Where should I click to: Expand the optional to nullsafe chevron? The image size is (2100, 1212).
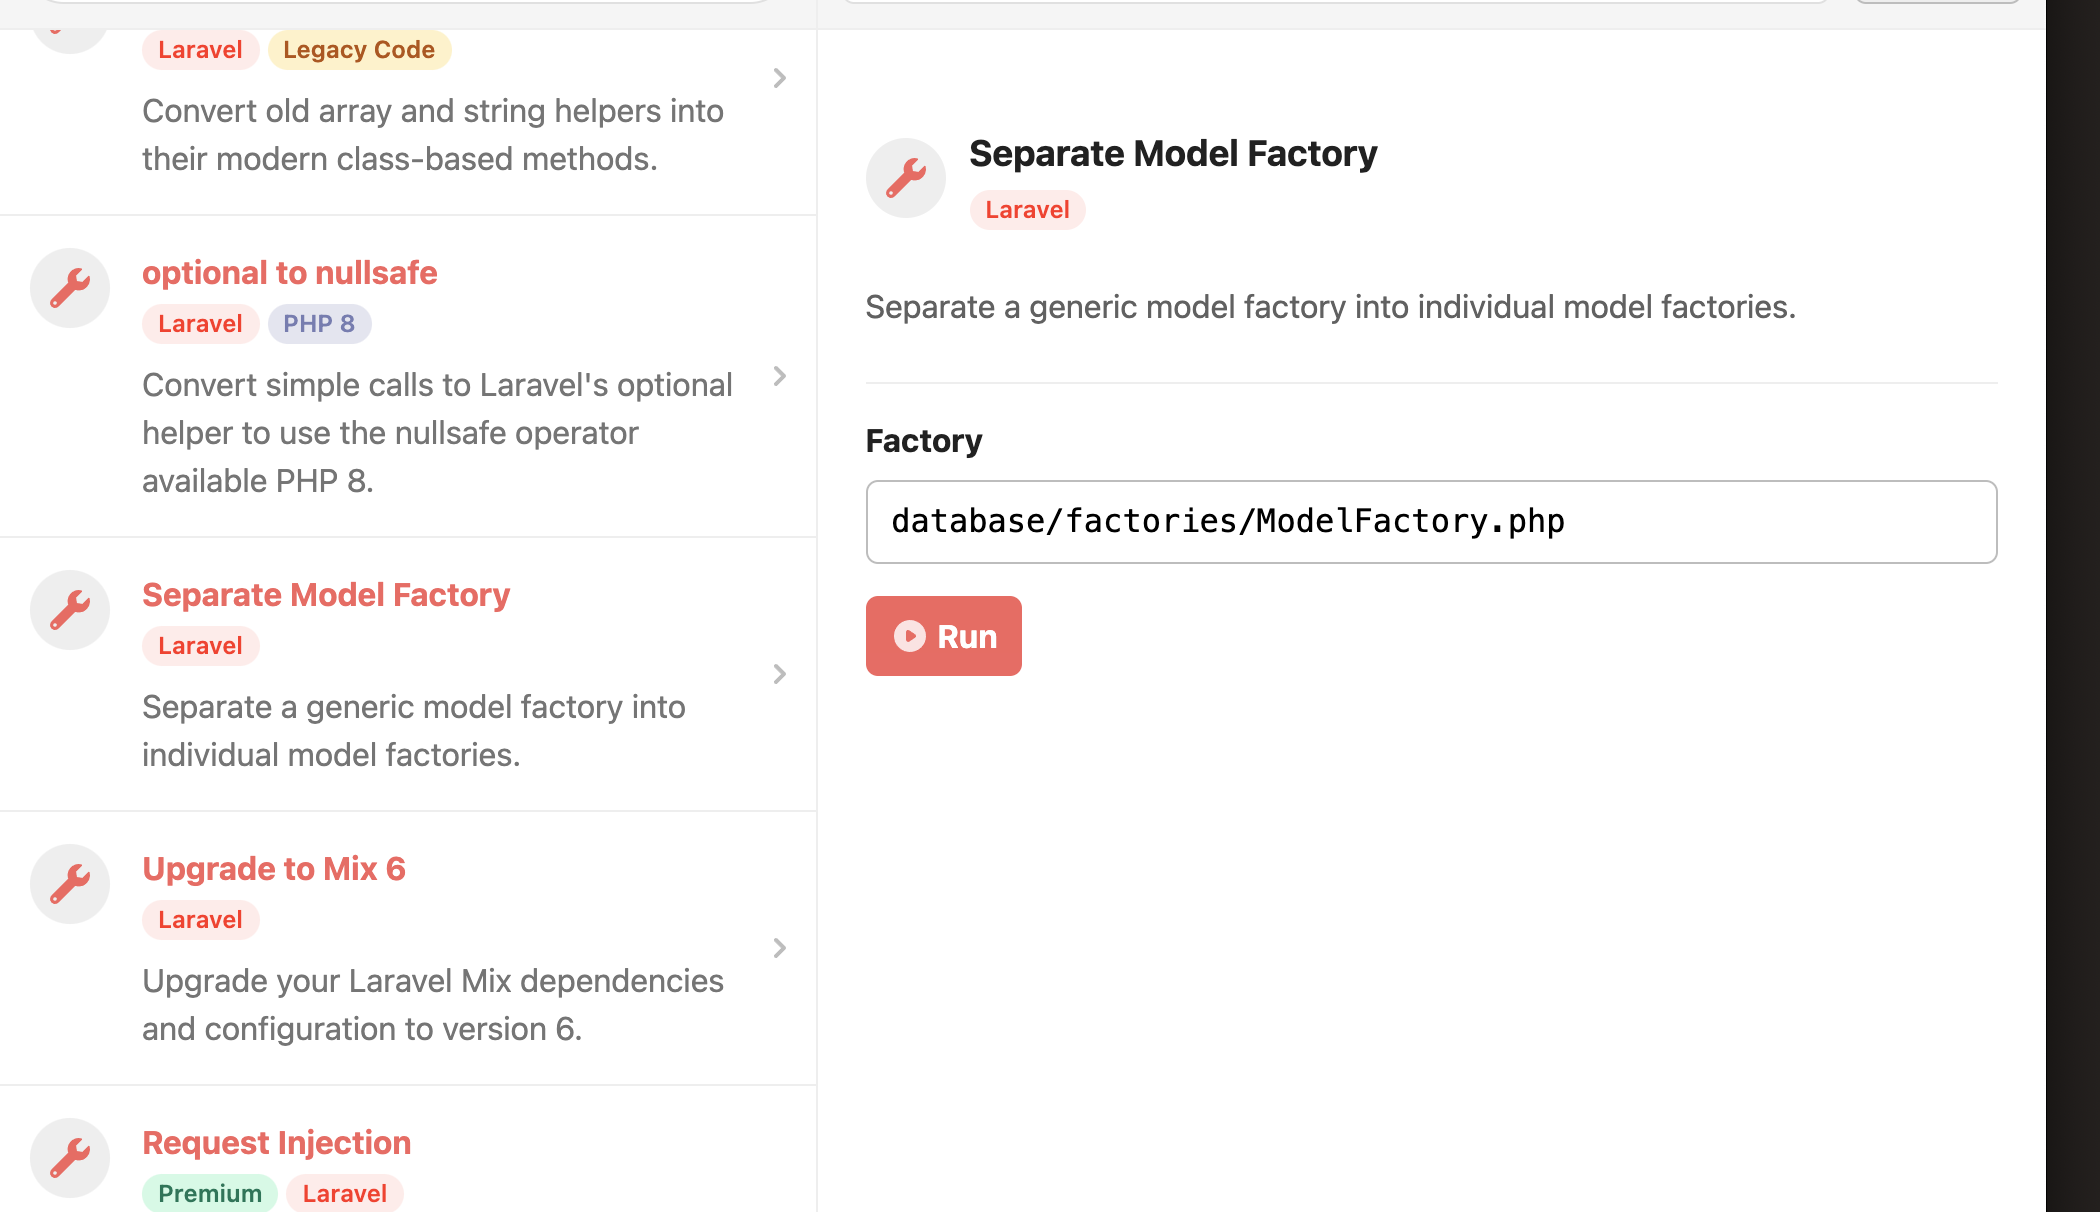pyautogui.click(x=780, y=376)
